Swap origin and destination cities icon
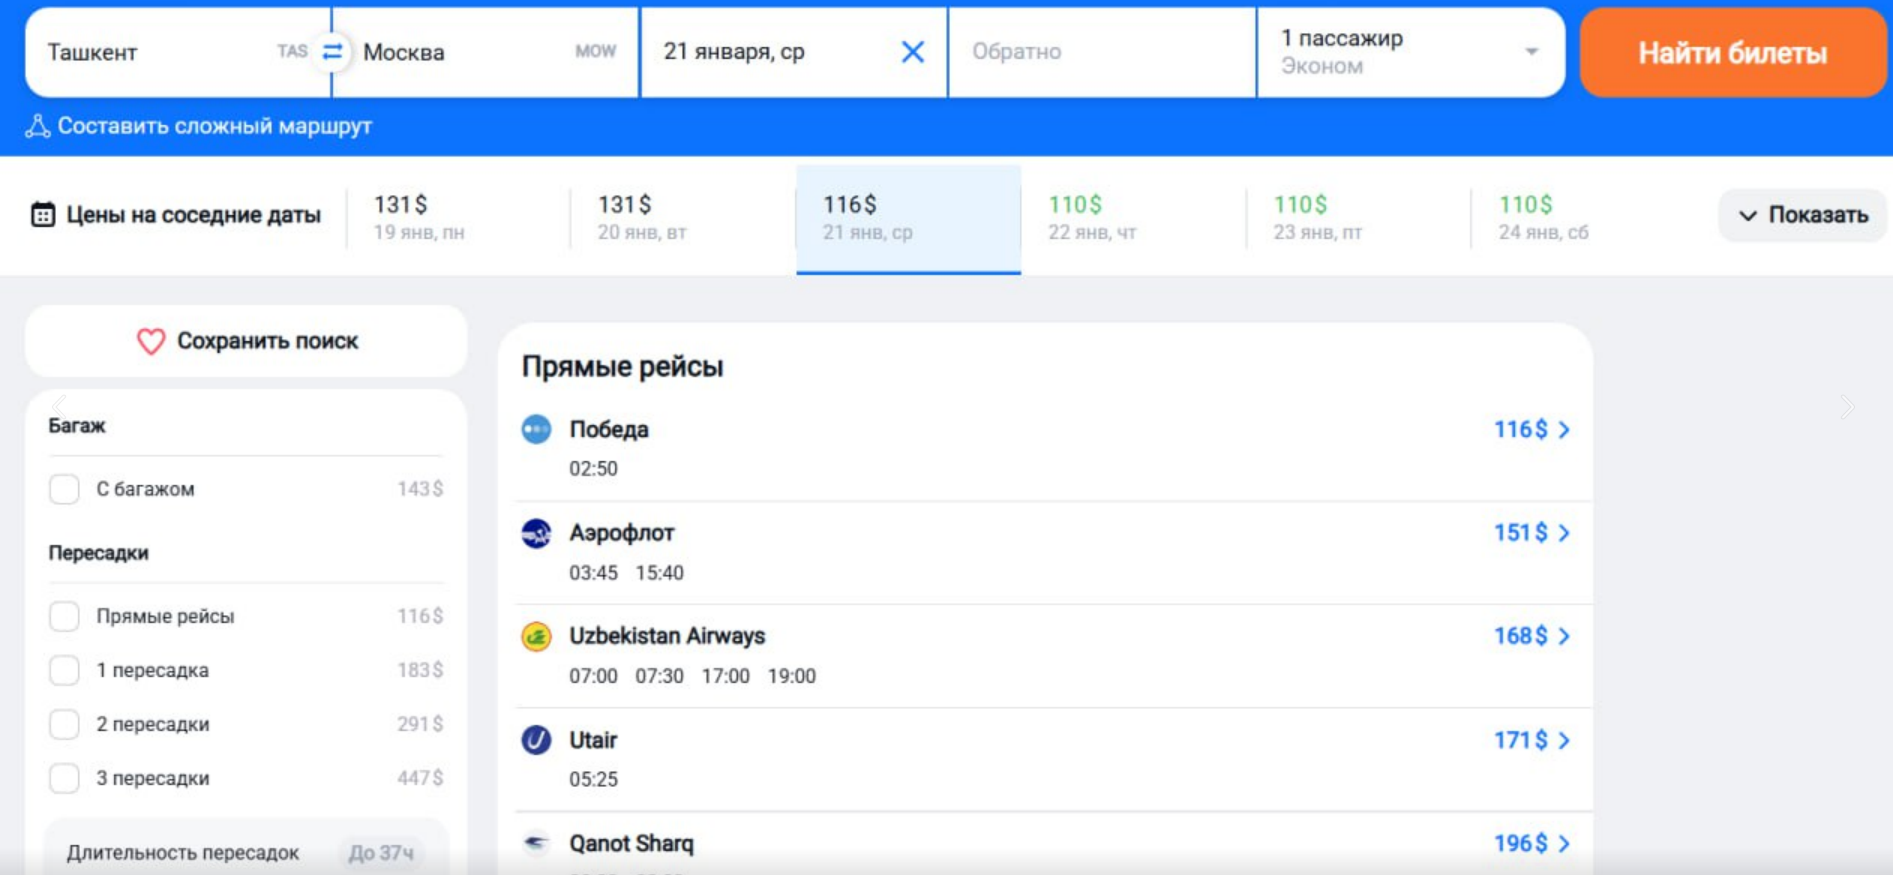This screenshot has width=1893, height=875. pyautogui.click(x=332, y=51)
